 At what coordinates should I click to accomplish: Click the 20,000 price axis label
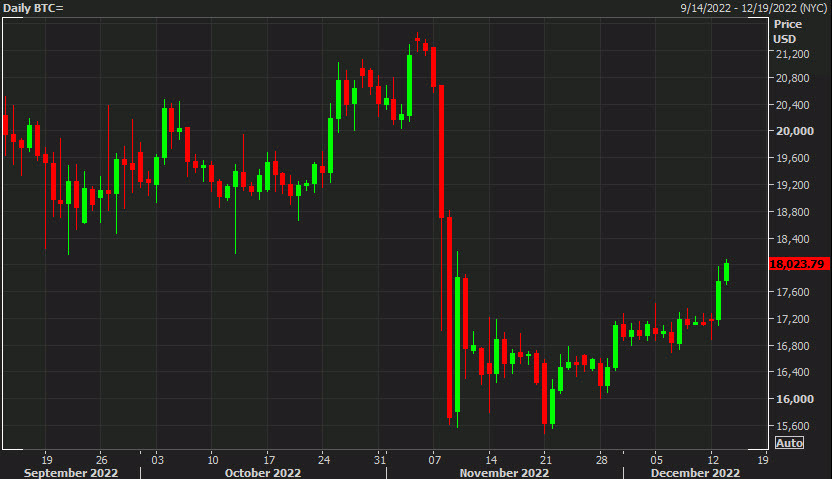point(794,131)
